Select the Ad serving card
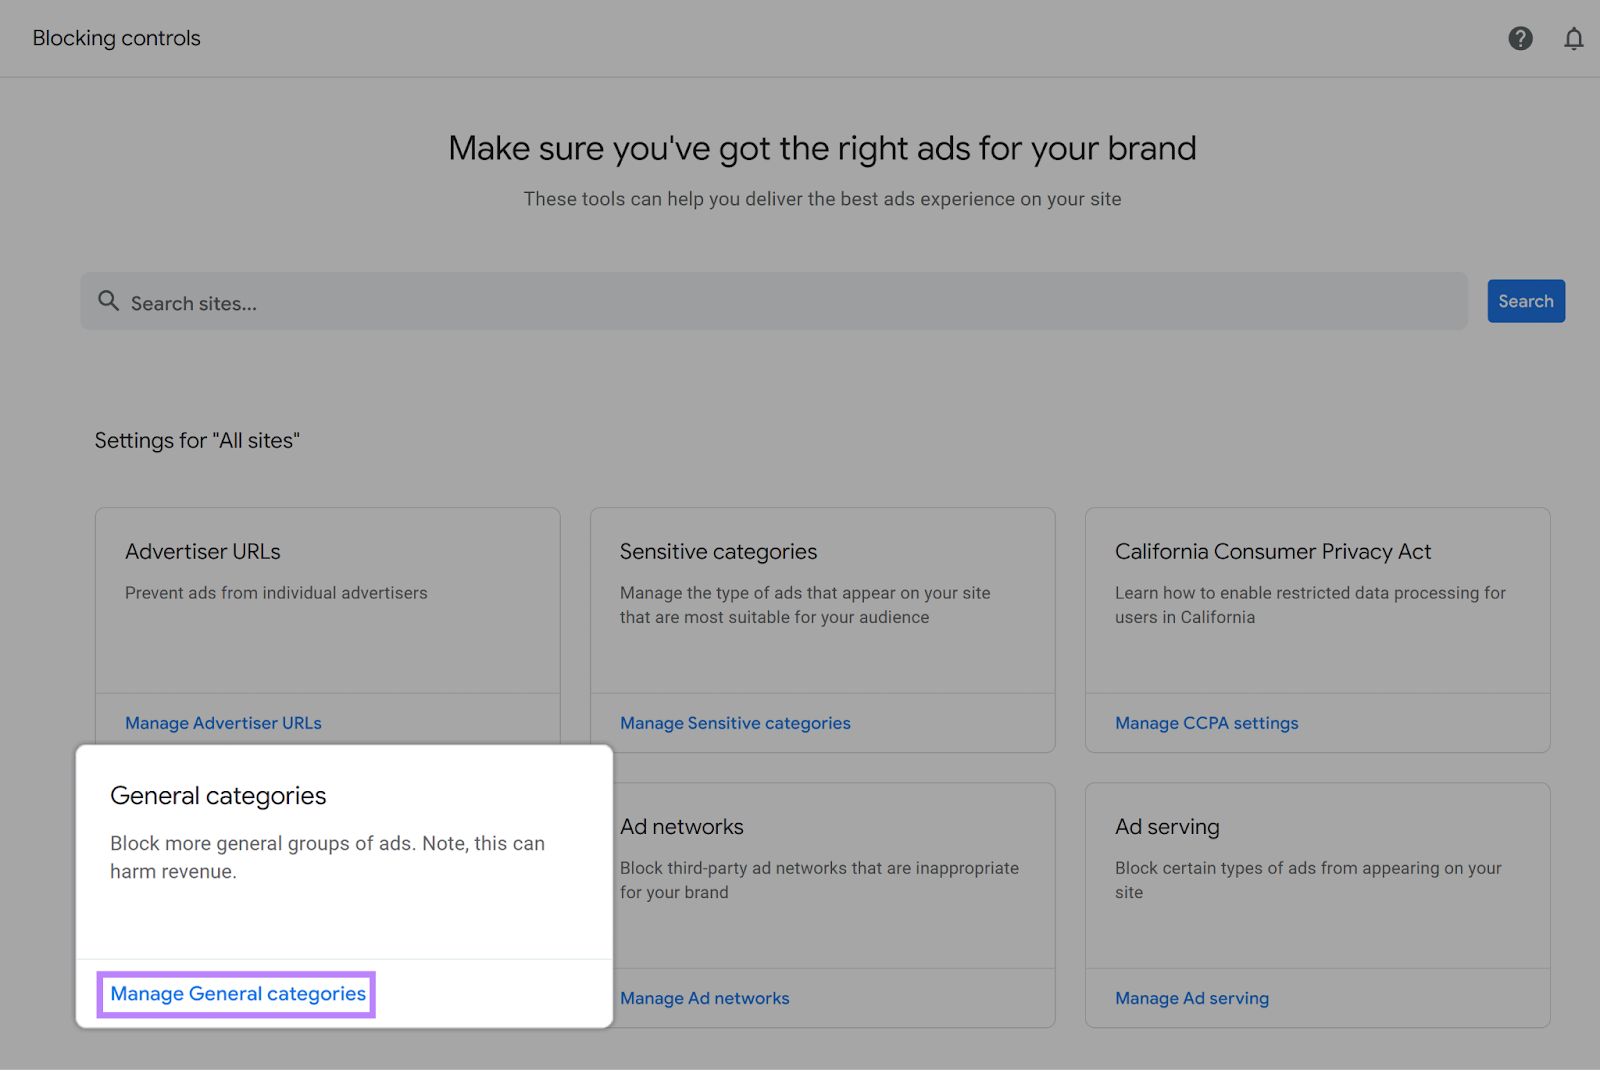This screenshot has height=1070, width=1600. [1316, 875]
